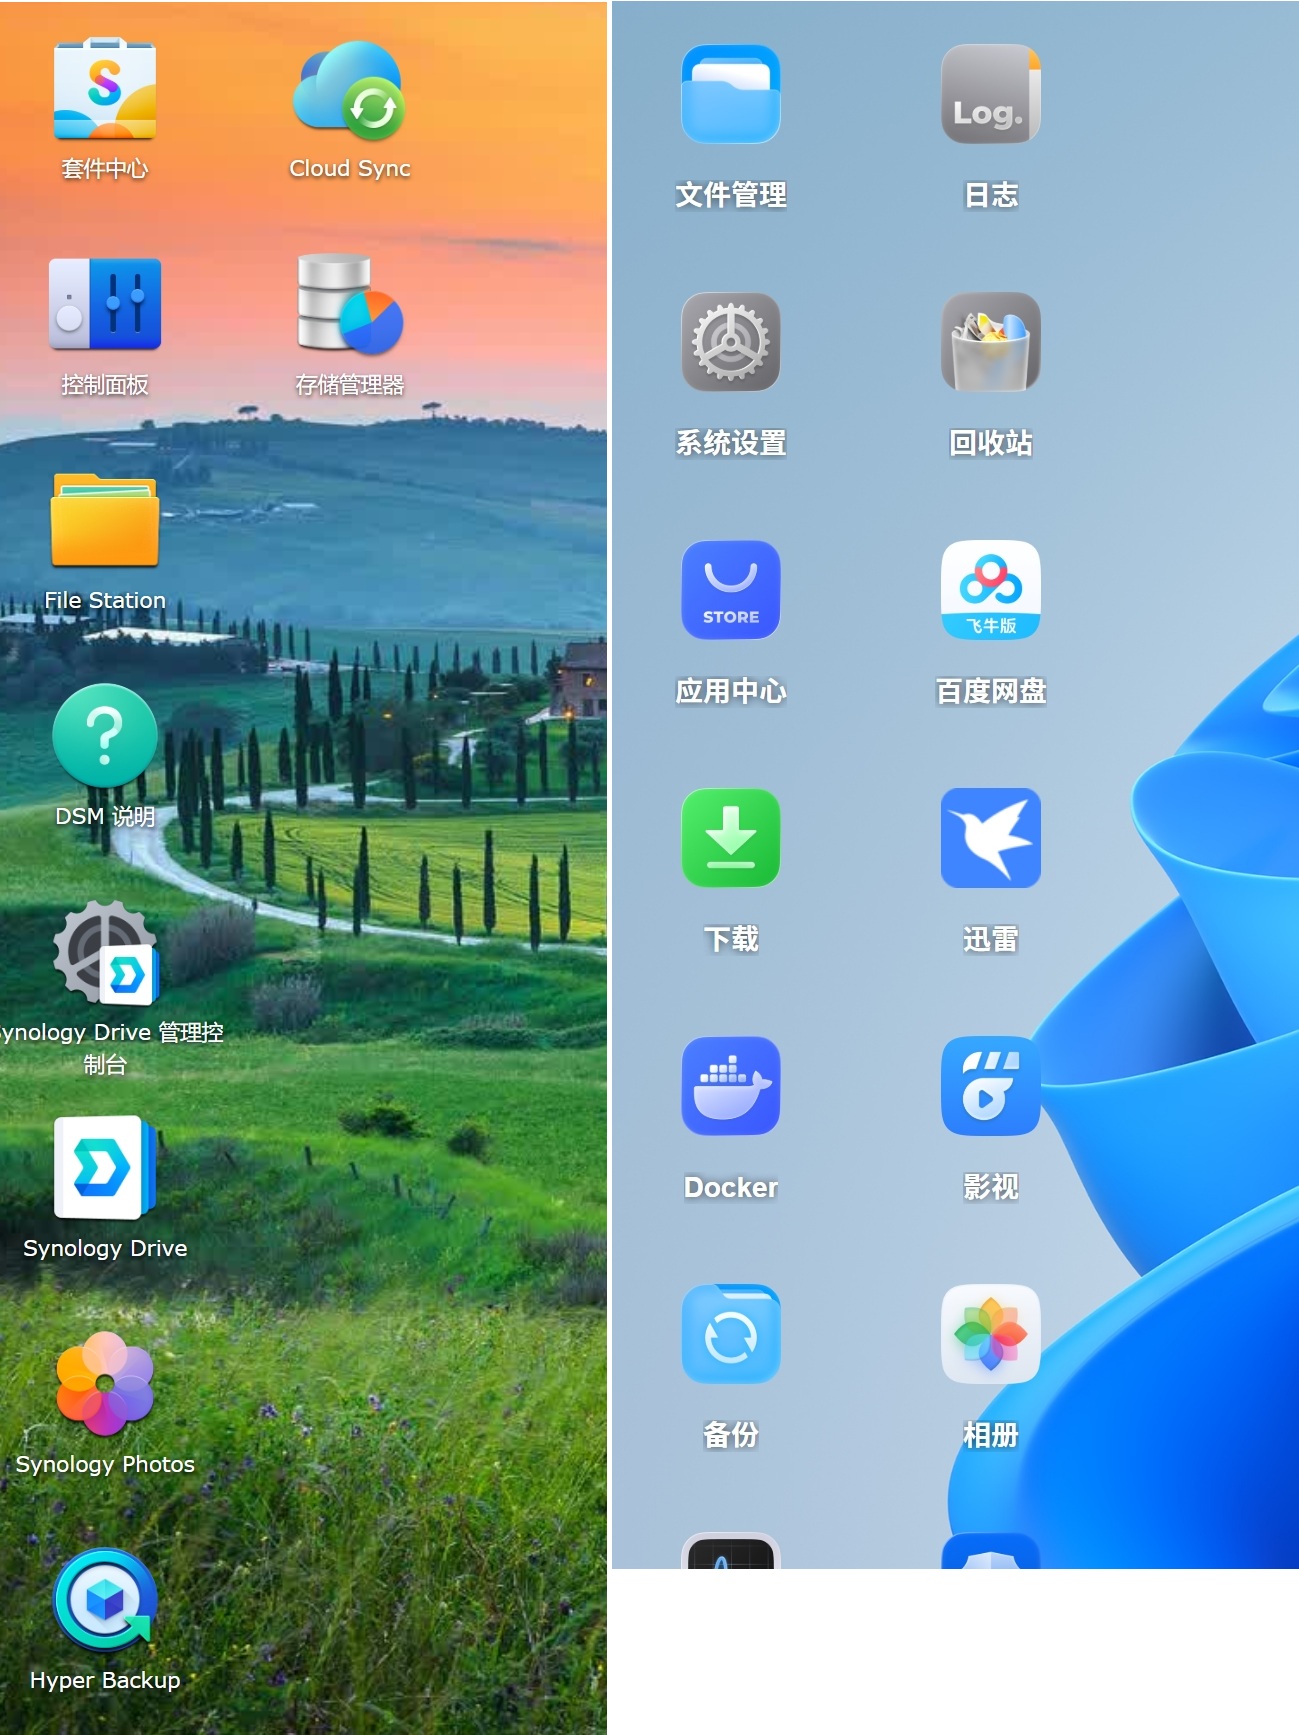
Task: Open the DSM 说明 help icon
Action: (x=105, y=736)
